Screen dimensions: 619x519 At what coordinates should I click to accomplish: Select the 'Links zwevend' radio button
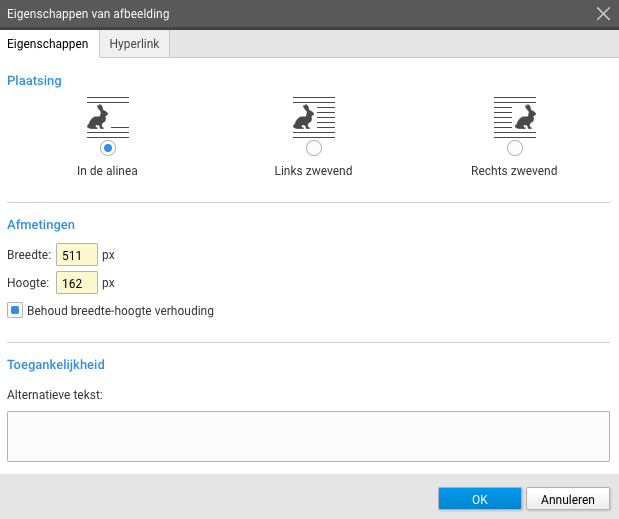coord(314,148)
